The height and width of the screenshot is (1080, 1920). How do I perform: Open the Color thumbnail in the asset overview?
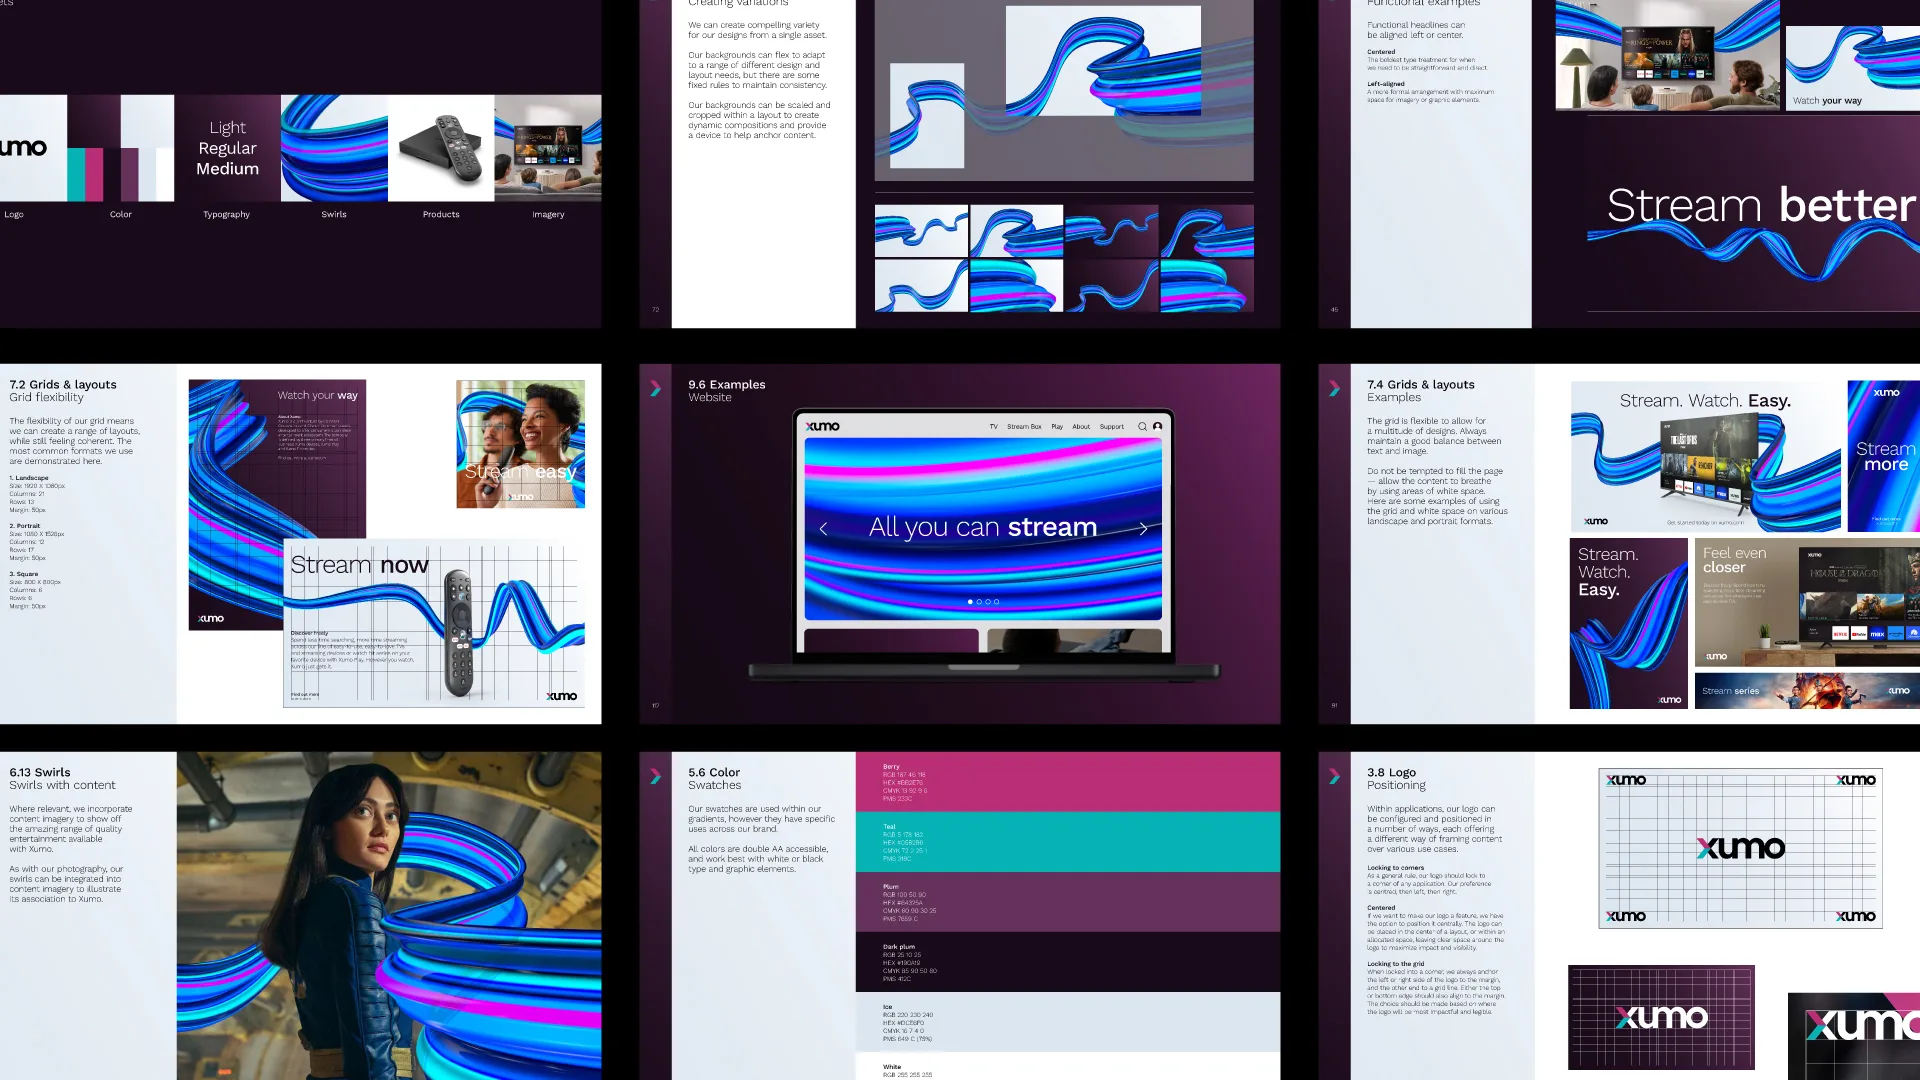120,148
